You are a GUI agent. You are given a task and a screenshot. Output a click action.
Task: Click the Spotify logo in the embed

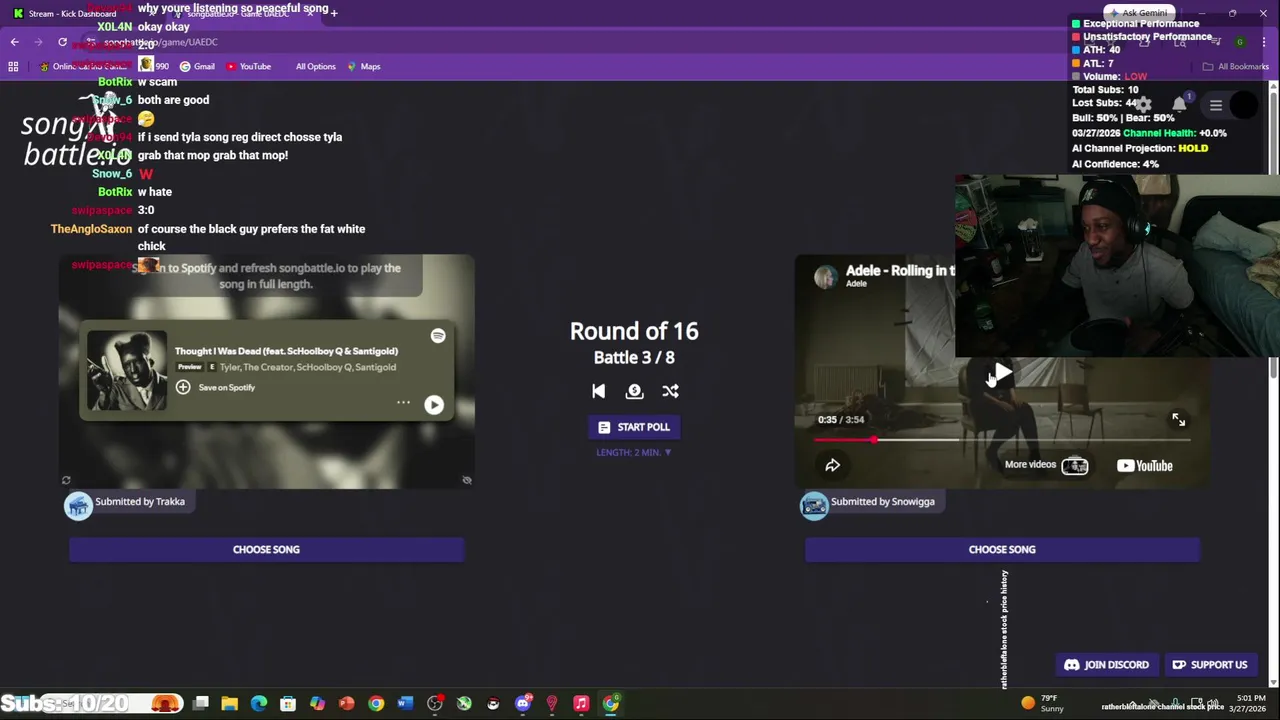(x=438, y=336)
